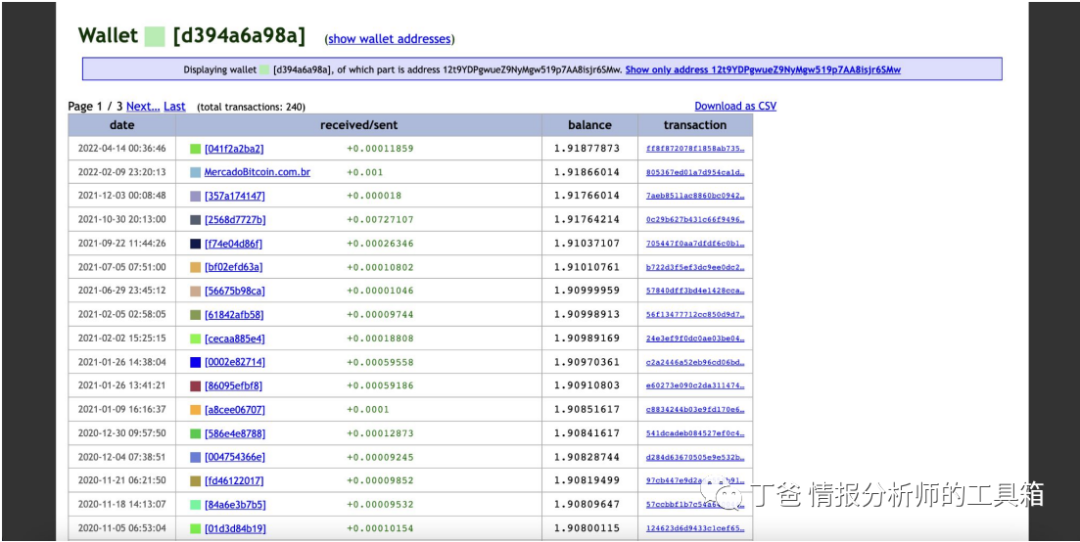
Task: View transaction 7aeb8511ac8860bc0942
Action: [695, 196]
